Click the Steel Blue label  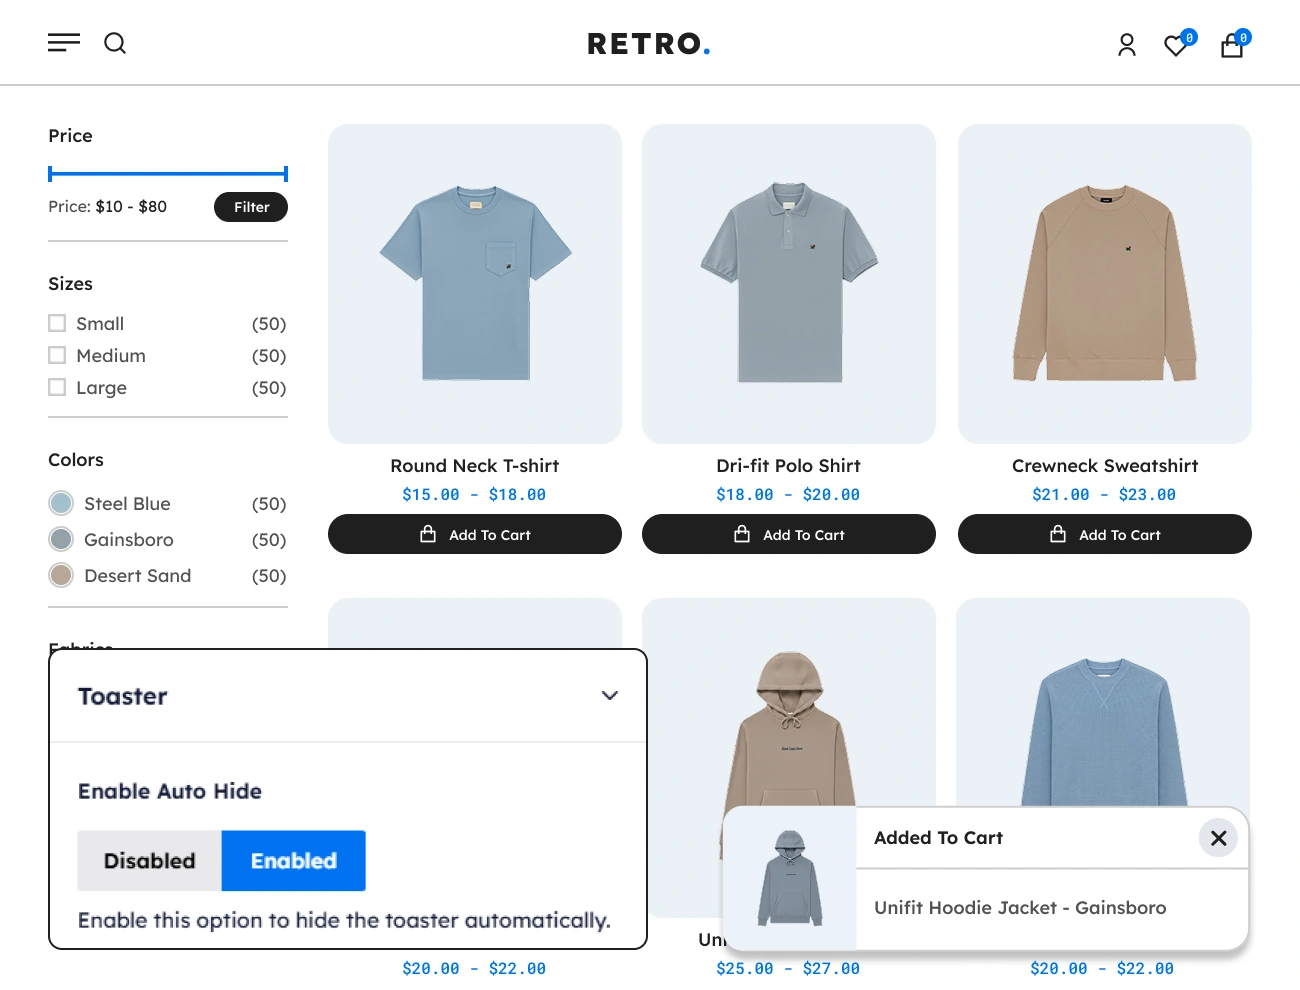click(x=127, y=504)
